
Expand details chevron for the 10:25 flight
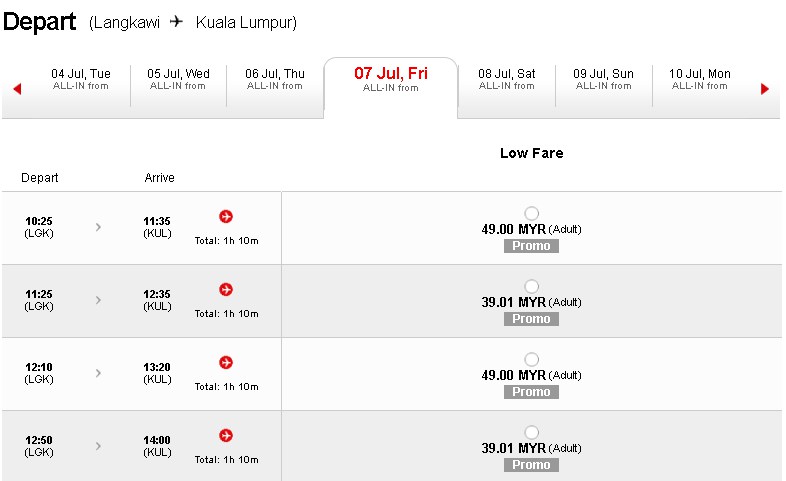tap(98, 227)
